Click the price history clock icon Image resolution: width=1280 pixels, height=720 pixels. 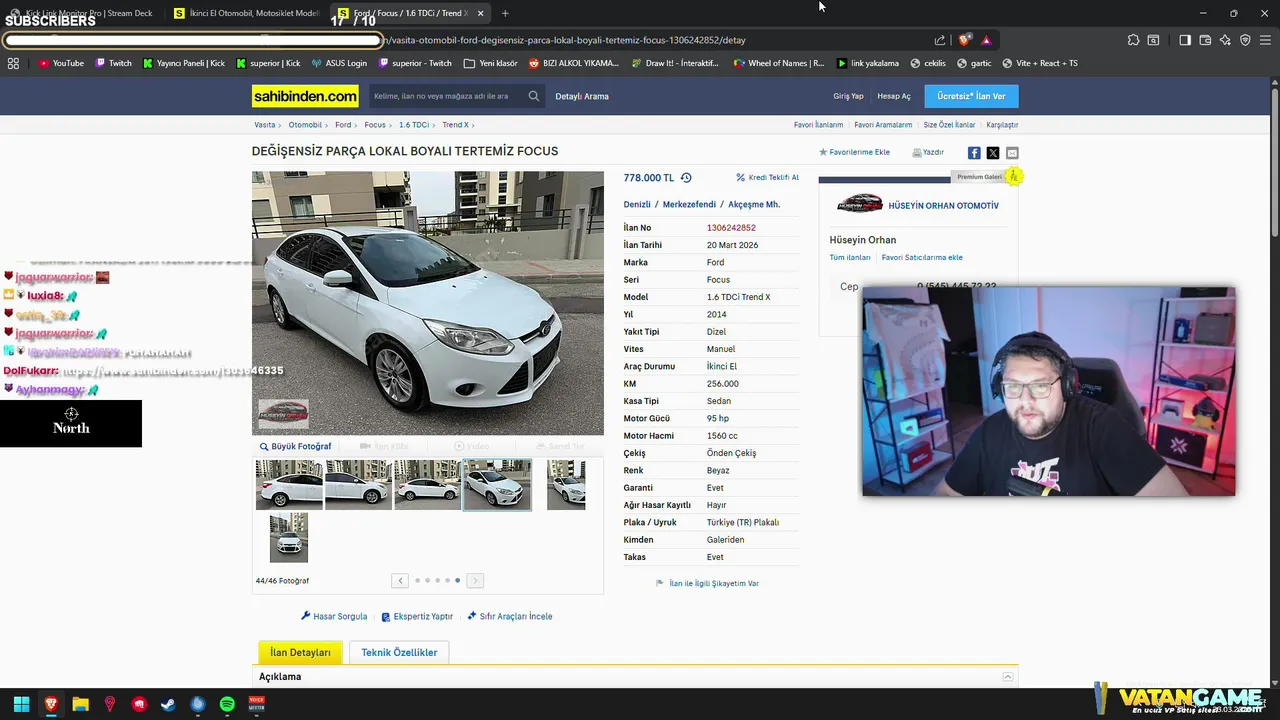pyautogui.click(x=686, y=178)
